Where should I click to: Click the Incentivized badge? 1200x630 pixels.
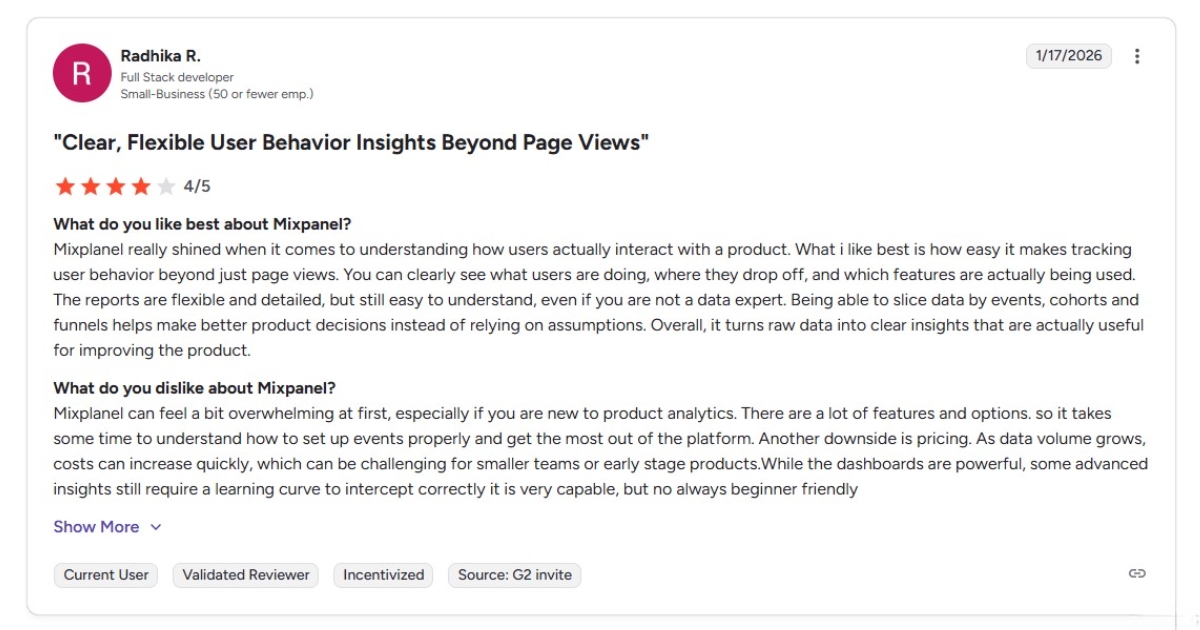click(x=383, y=575)
